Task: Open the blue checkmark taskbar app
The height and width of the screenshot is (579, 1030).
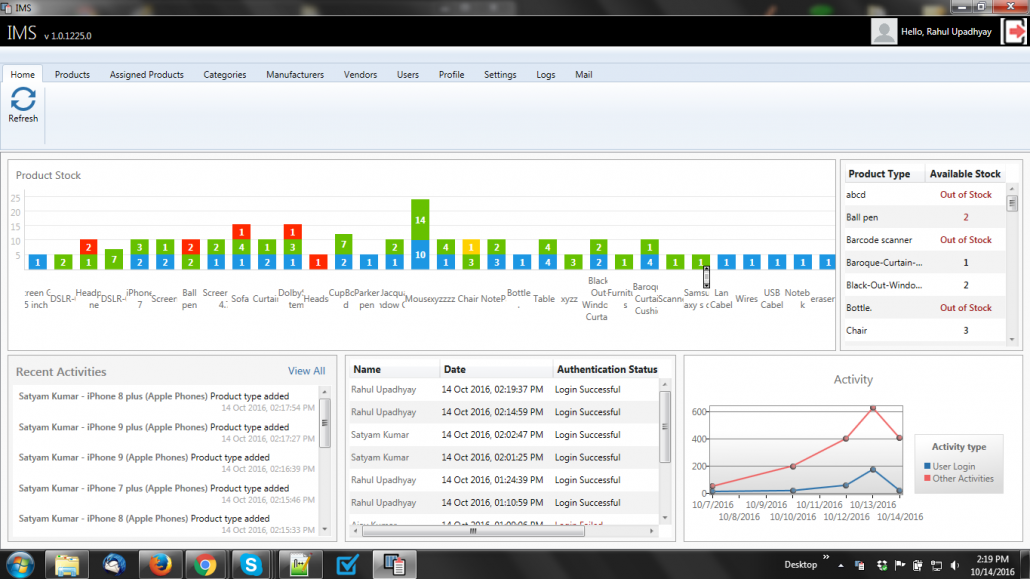Action: click(347, 565)
